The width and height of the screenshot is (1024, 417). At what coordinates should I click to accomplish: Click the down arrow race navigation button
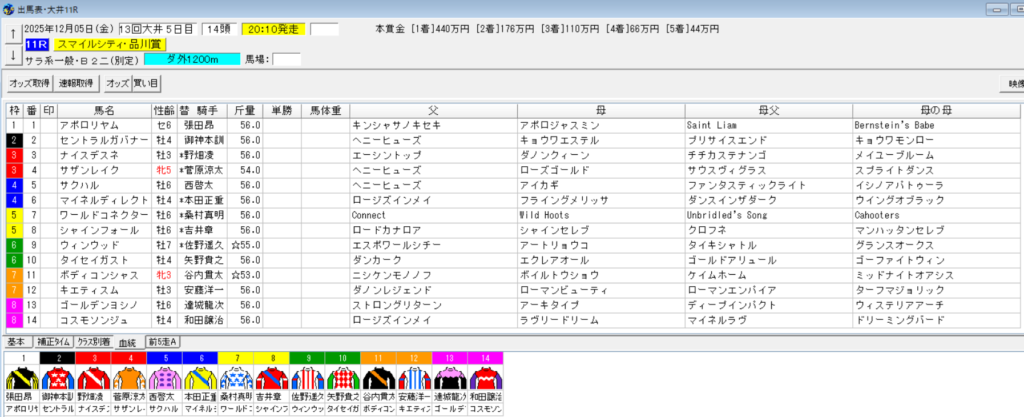point(11,55)
